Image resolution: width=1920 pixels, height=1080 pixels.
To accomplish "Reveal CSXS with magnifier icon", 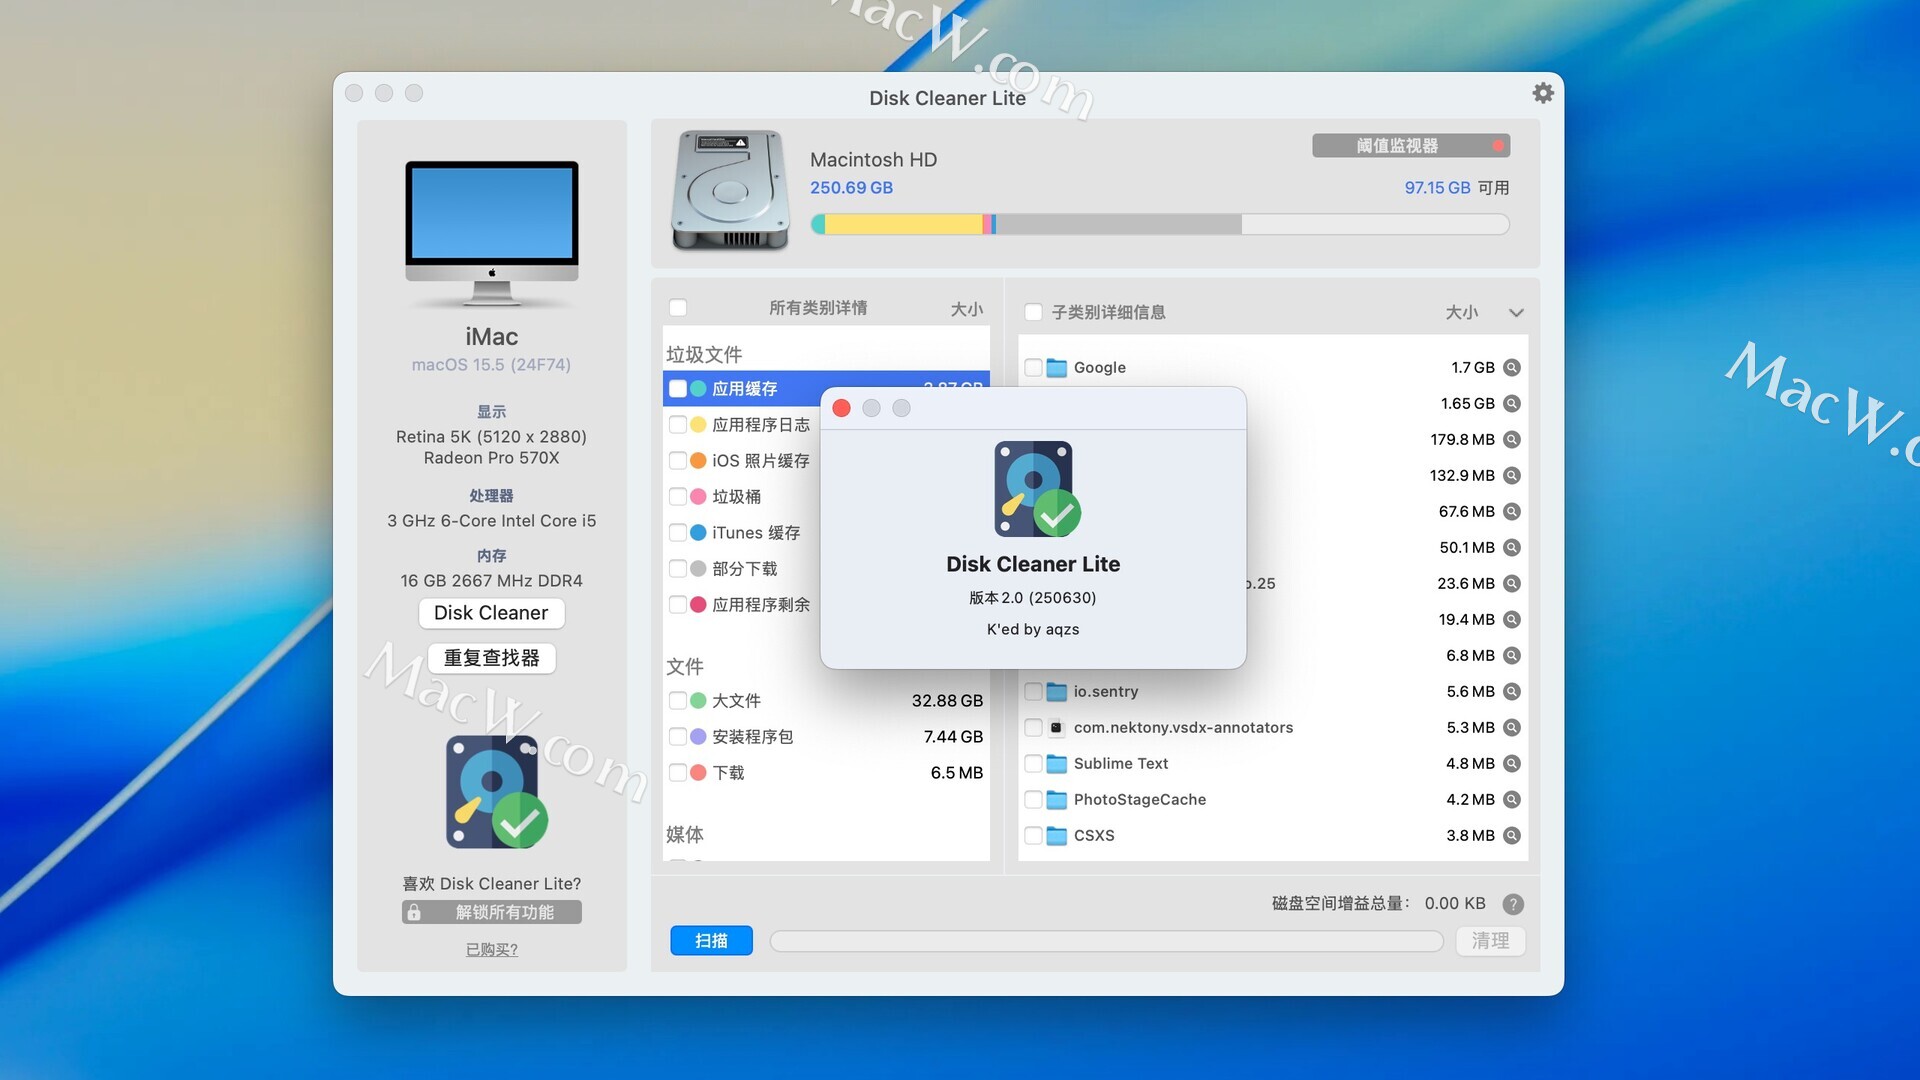I will (1512, 836).
